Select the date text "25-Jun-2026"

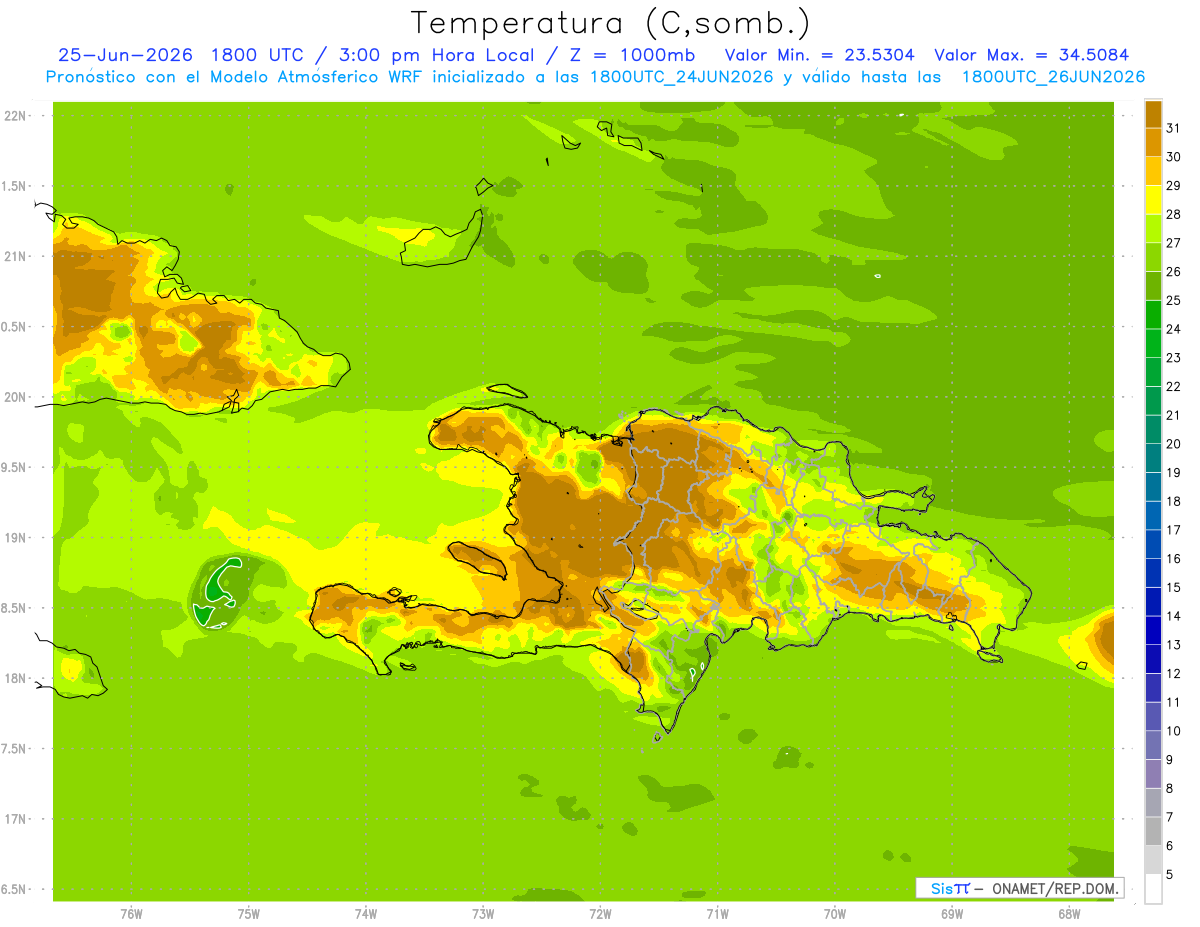125,55
